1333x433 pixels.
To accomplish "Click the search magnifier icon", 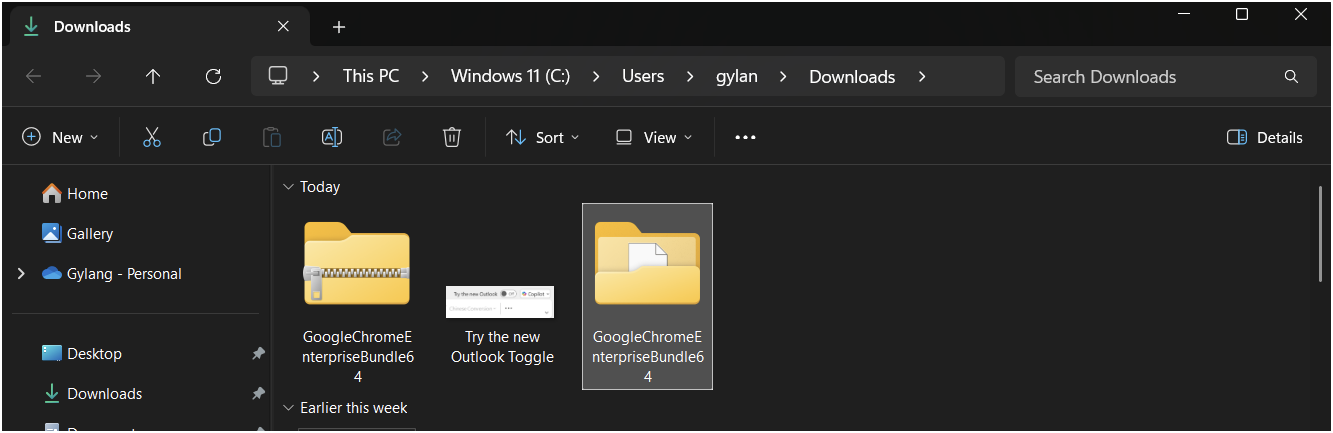I will pyautogui.click(x=1291, y=76).
